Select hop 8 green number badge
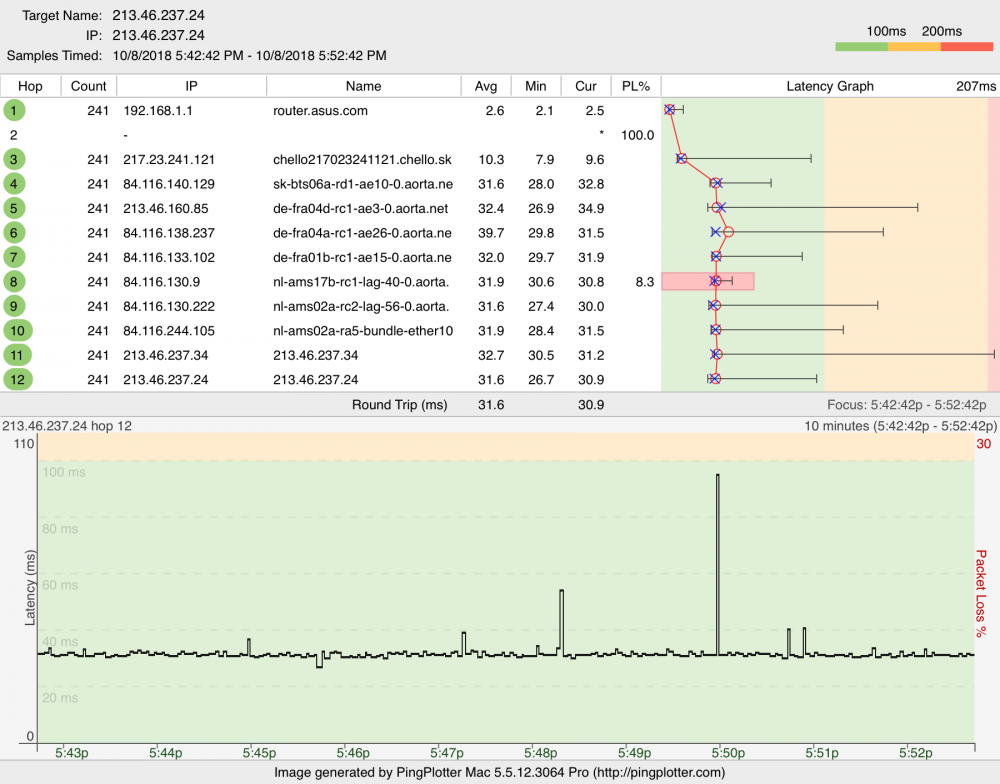This screenshot has width=1000, height=784. coord(15,281)
